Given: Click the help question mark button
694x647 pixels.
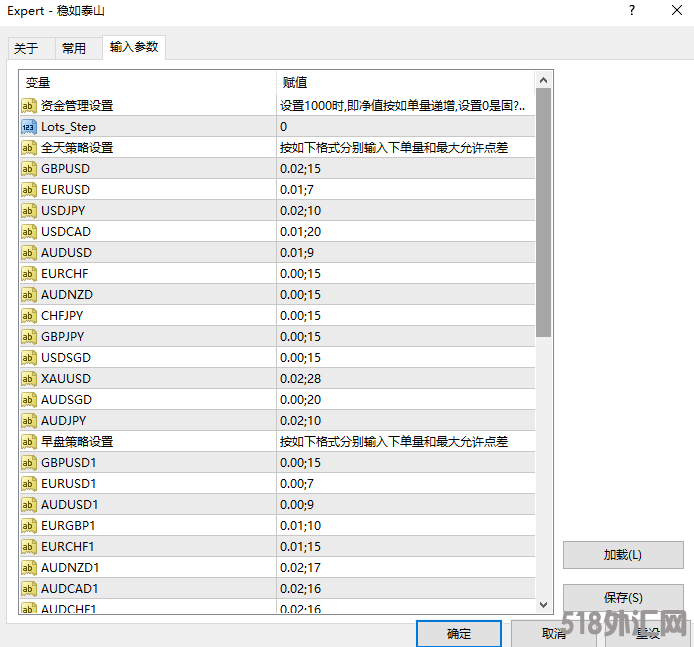Looking at the screenshot, I should (632, 11).
